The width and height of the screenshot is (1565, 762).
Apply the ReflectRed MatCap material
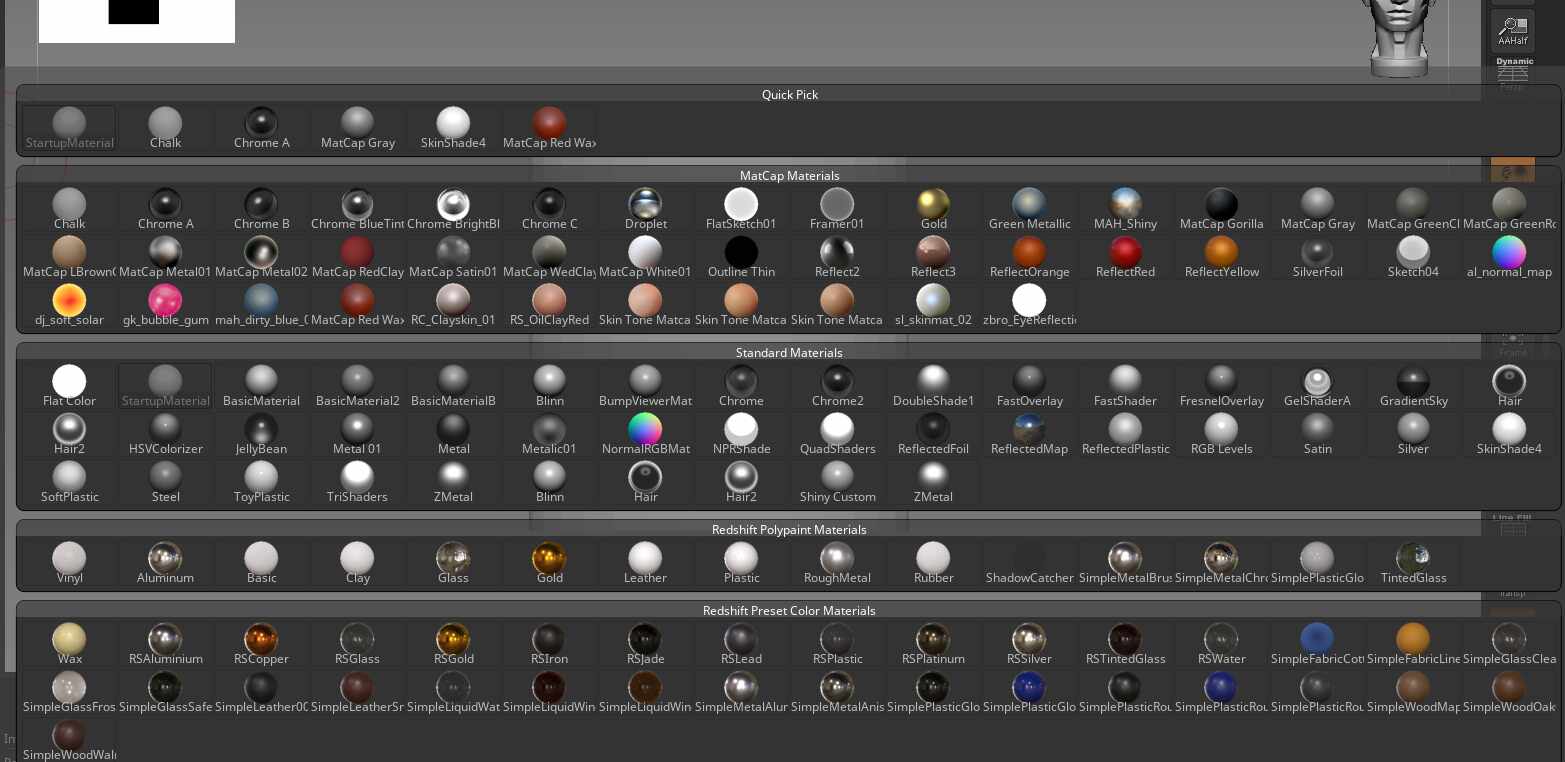pyautogui.click(x=1125, y=256)
